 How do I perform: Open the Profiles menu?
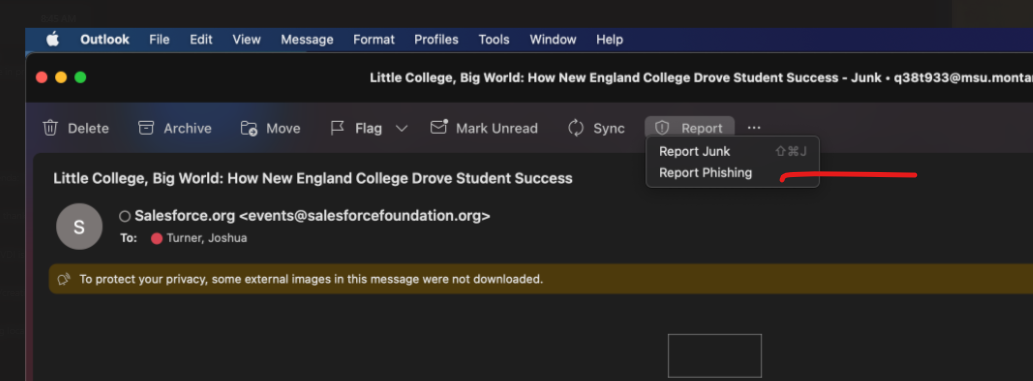[436, 40]
